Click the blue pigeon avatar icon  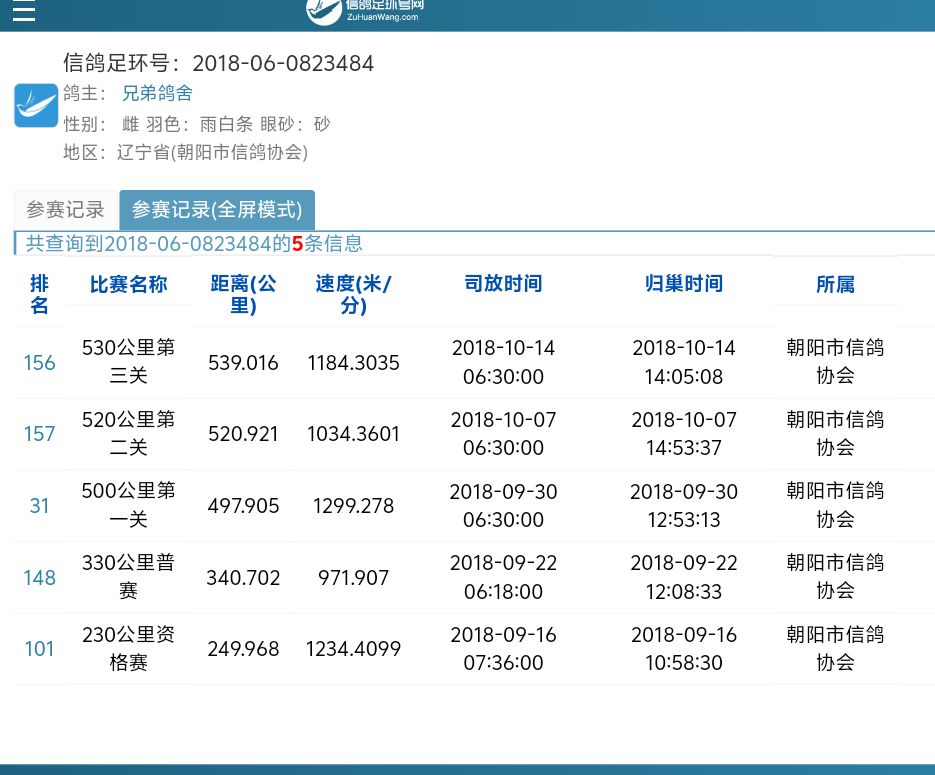point(36,105)
